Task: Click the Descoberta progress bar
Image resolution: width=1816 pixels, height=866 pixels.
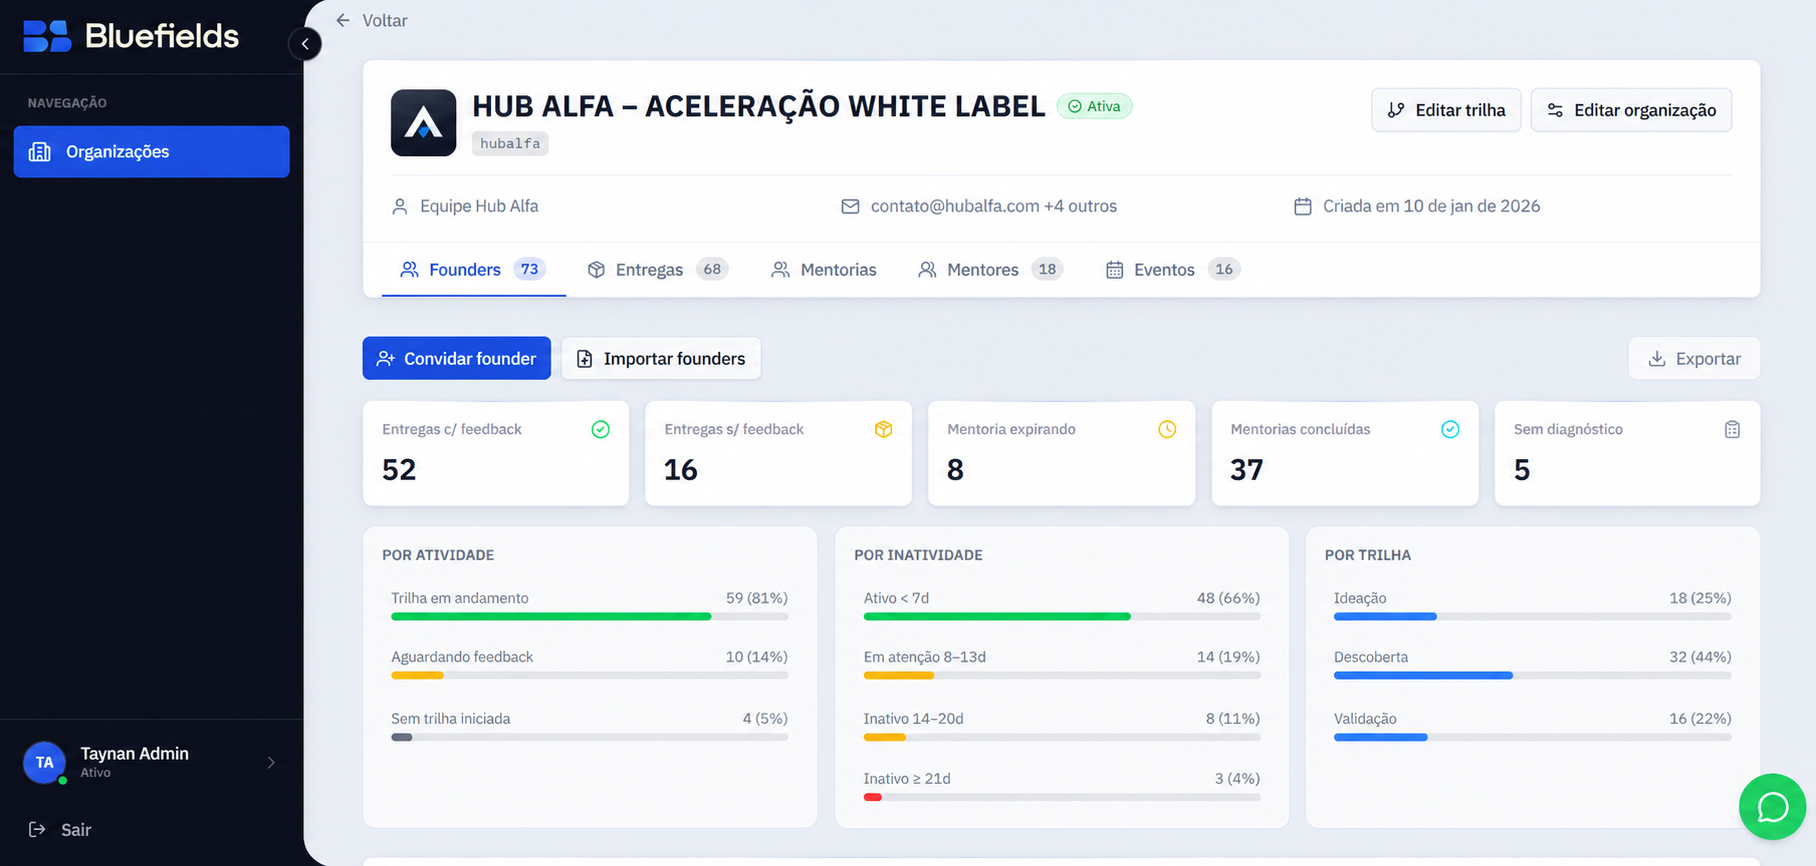Action: pos(1533,676)
